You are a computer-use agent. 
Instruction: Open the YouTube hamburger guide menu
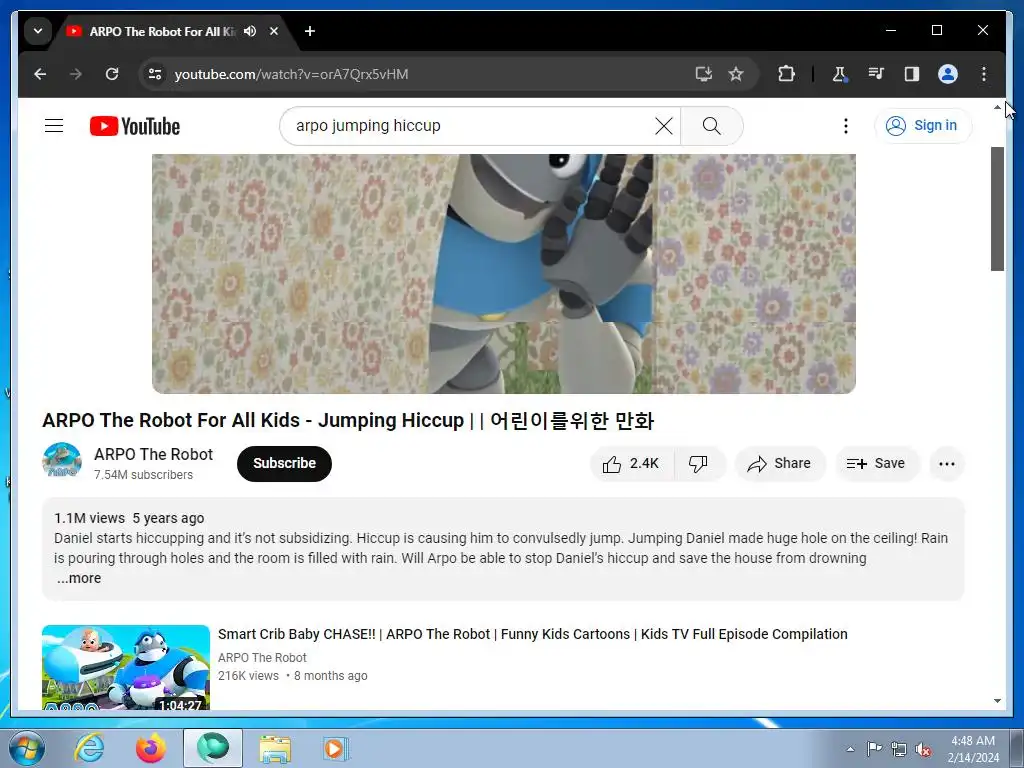click(54, 125)
